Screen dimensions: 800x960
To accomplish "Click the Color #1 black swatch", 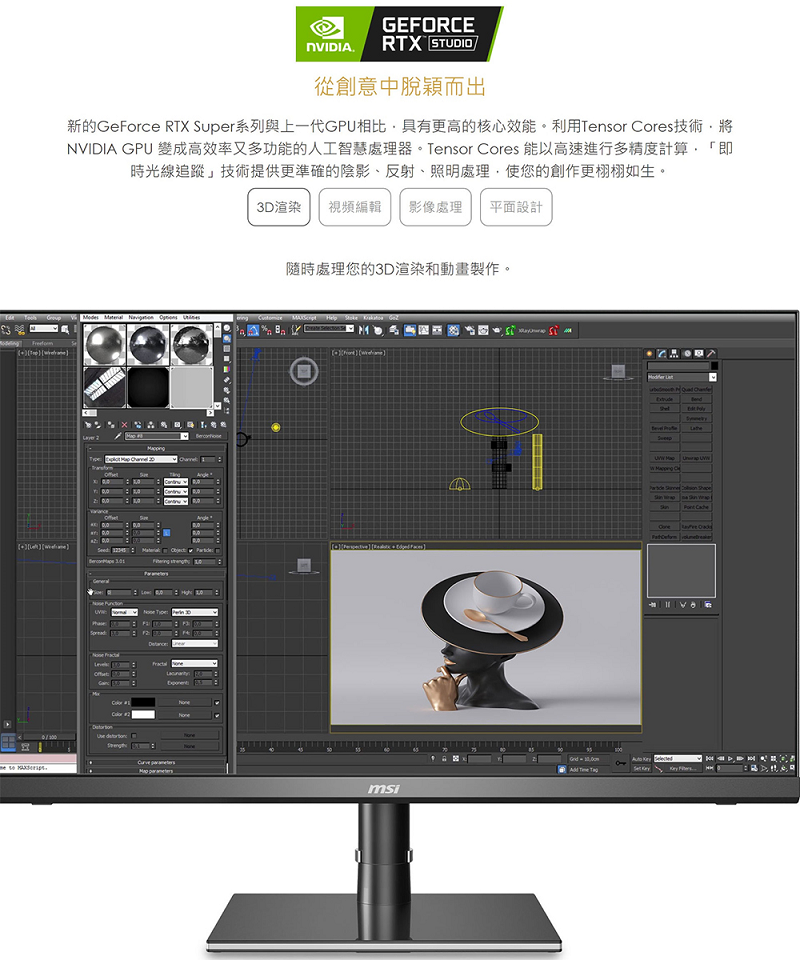I will (x=143, y=702).
